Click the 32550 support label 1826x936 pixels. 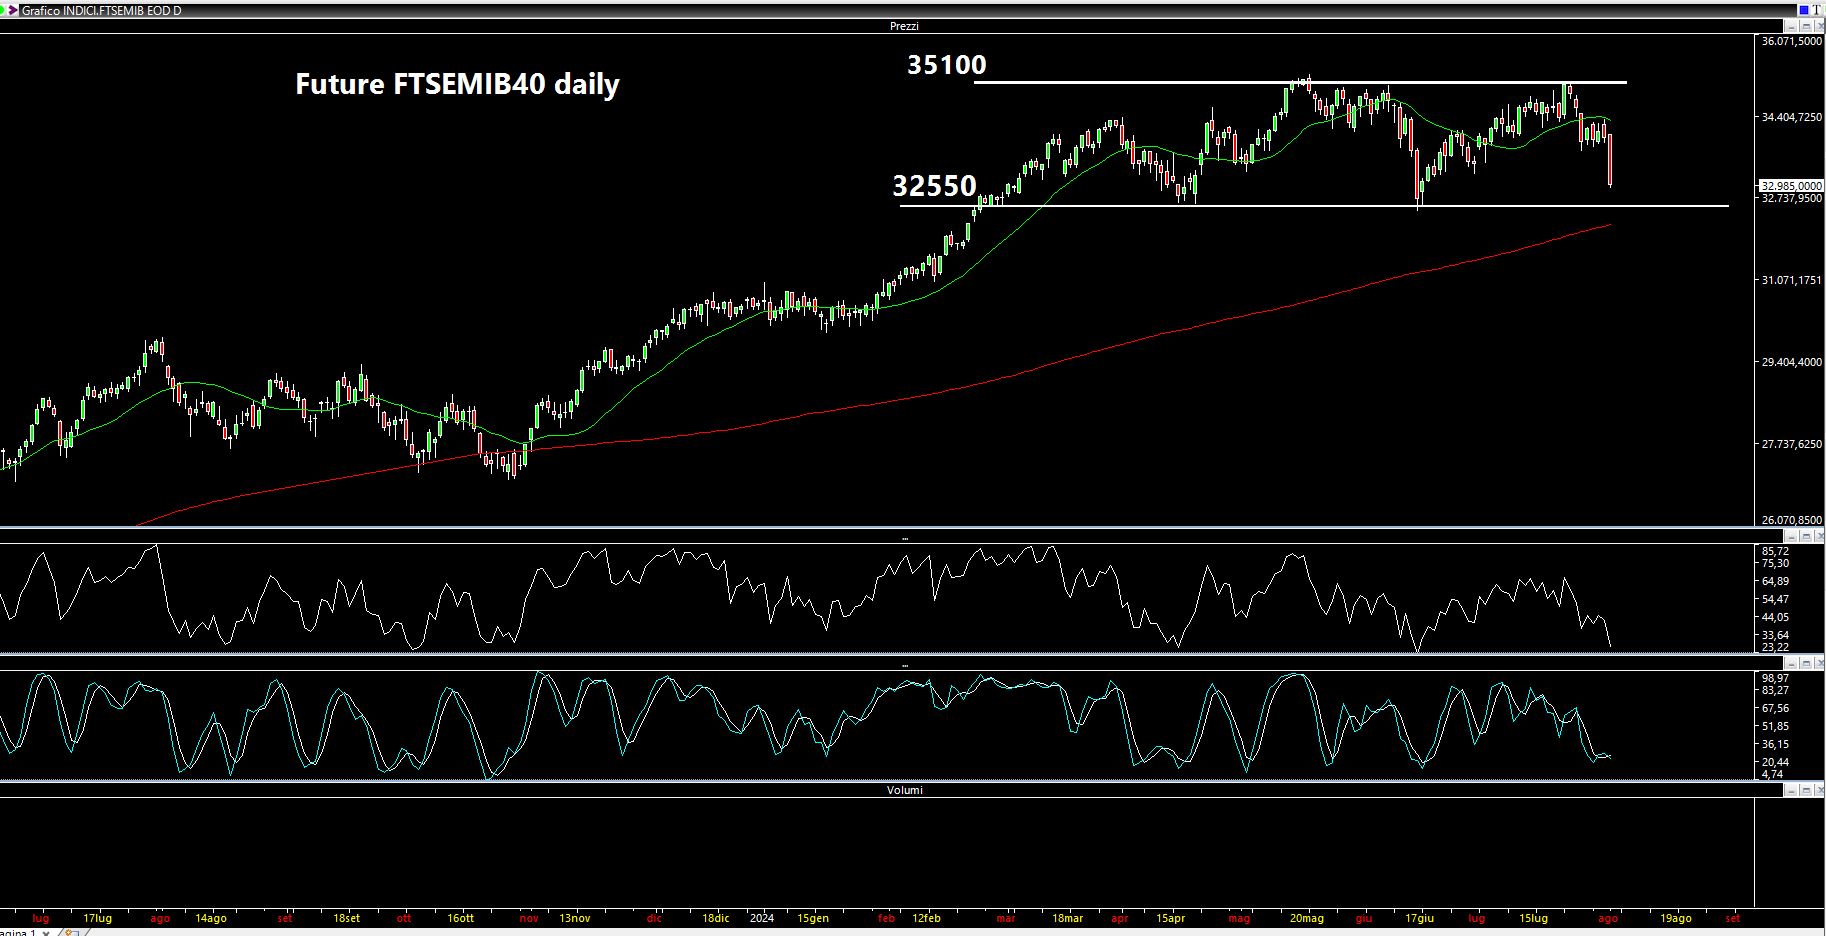coord(934,186)
